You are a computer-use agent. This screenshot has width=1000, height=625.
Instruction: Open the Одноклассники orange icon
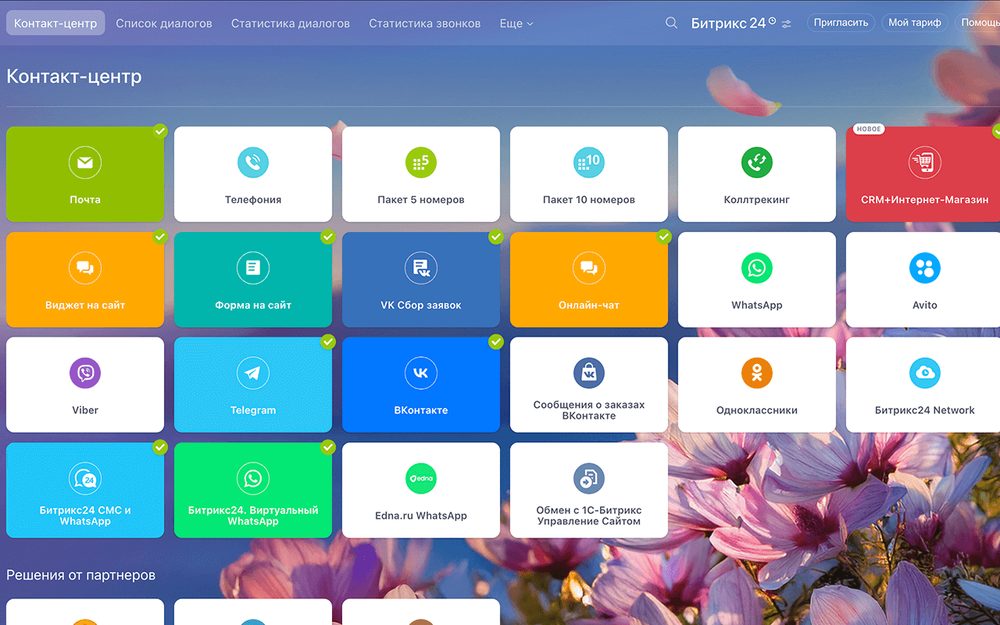pos(756,372)
